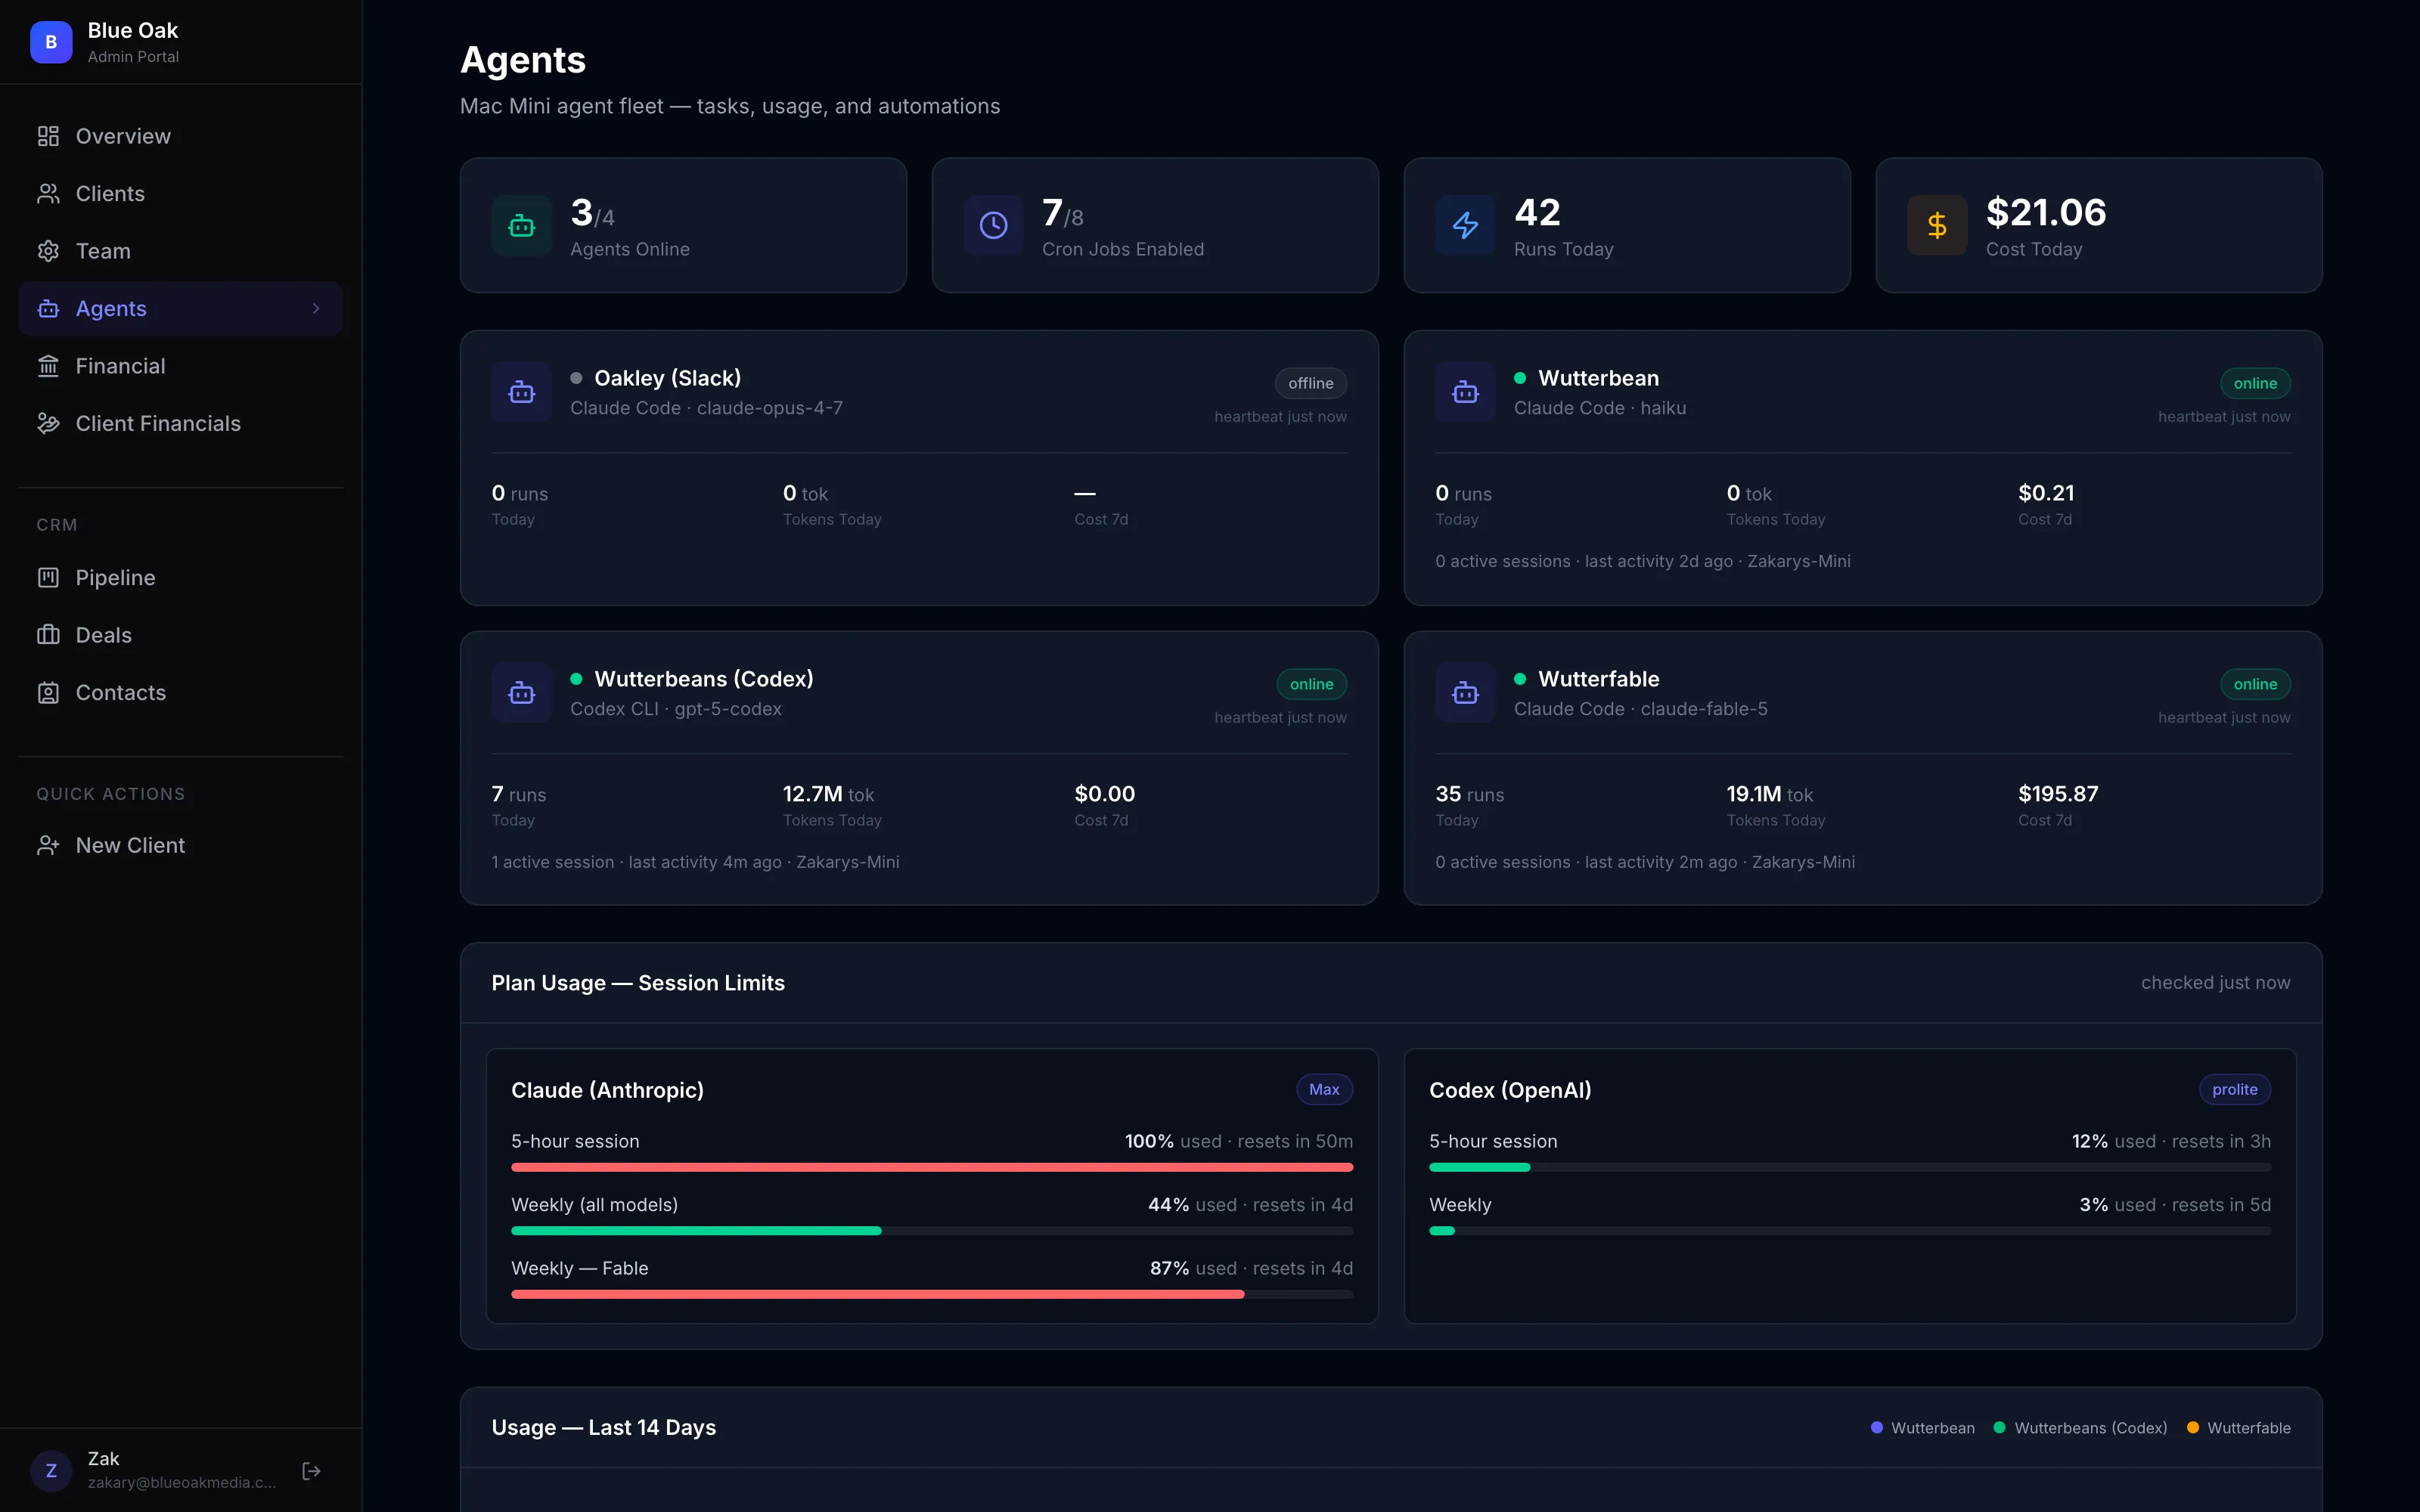This screenshot has width=2420, height=1512.
Task: Click the Cron Jobs clock icon
Action: 993,226
